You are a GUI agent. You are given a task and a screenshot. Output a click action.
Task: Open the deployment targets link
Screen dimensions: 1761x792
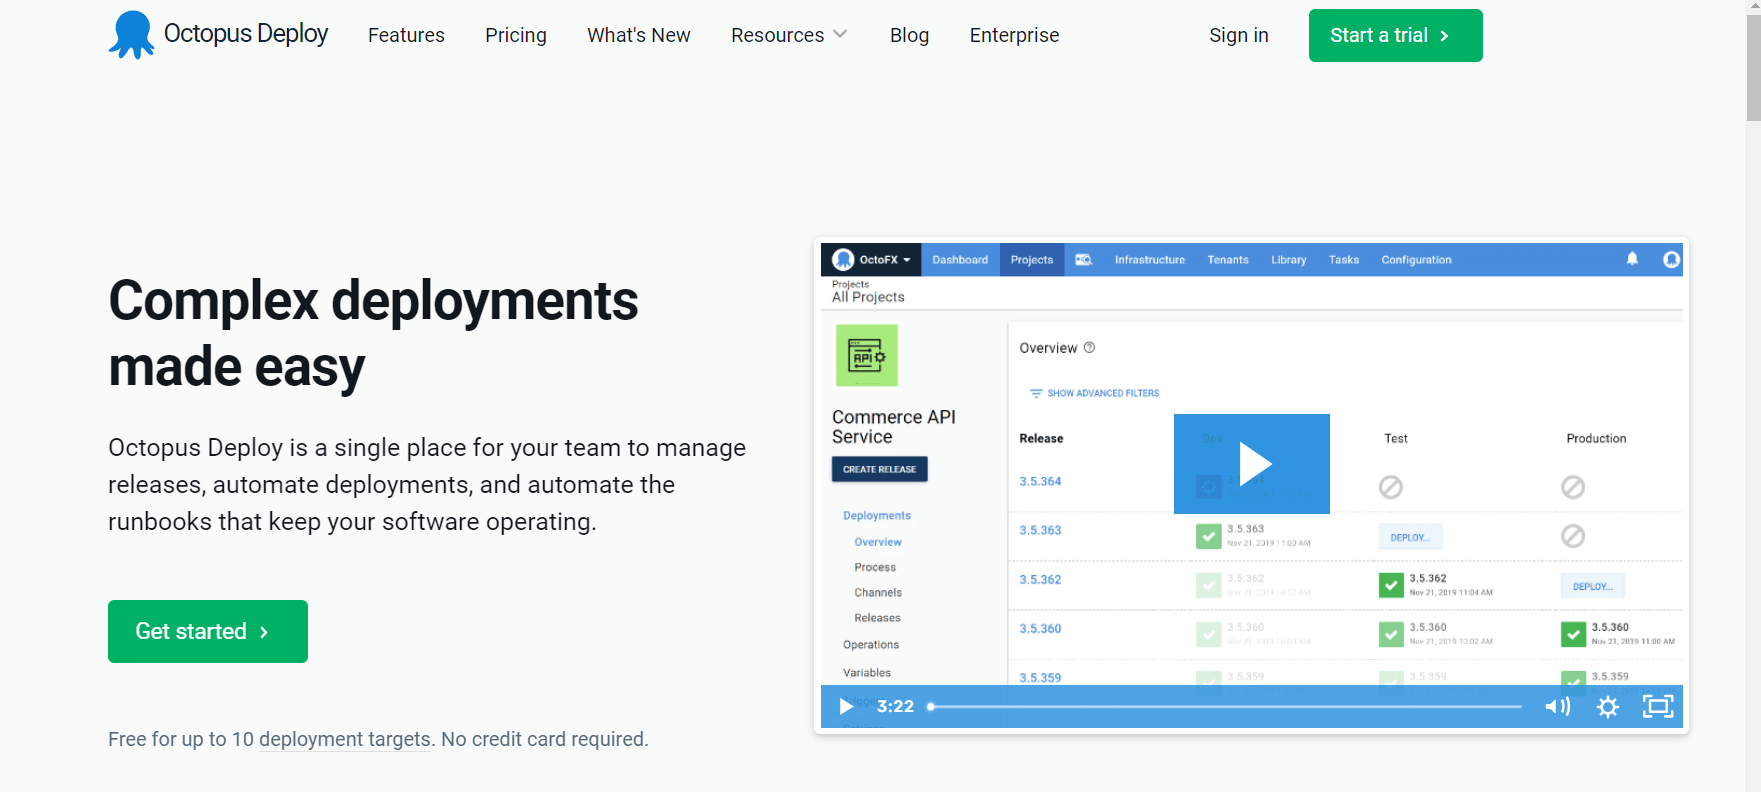(345, 739)
